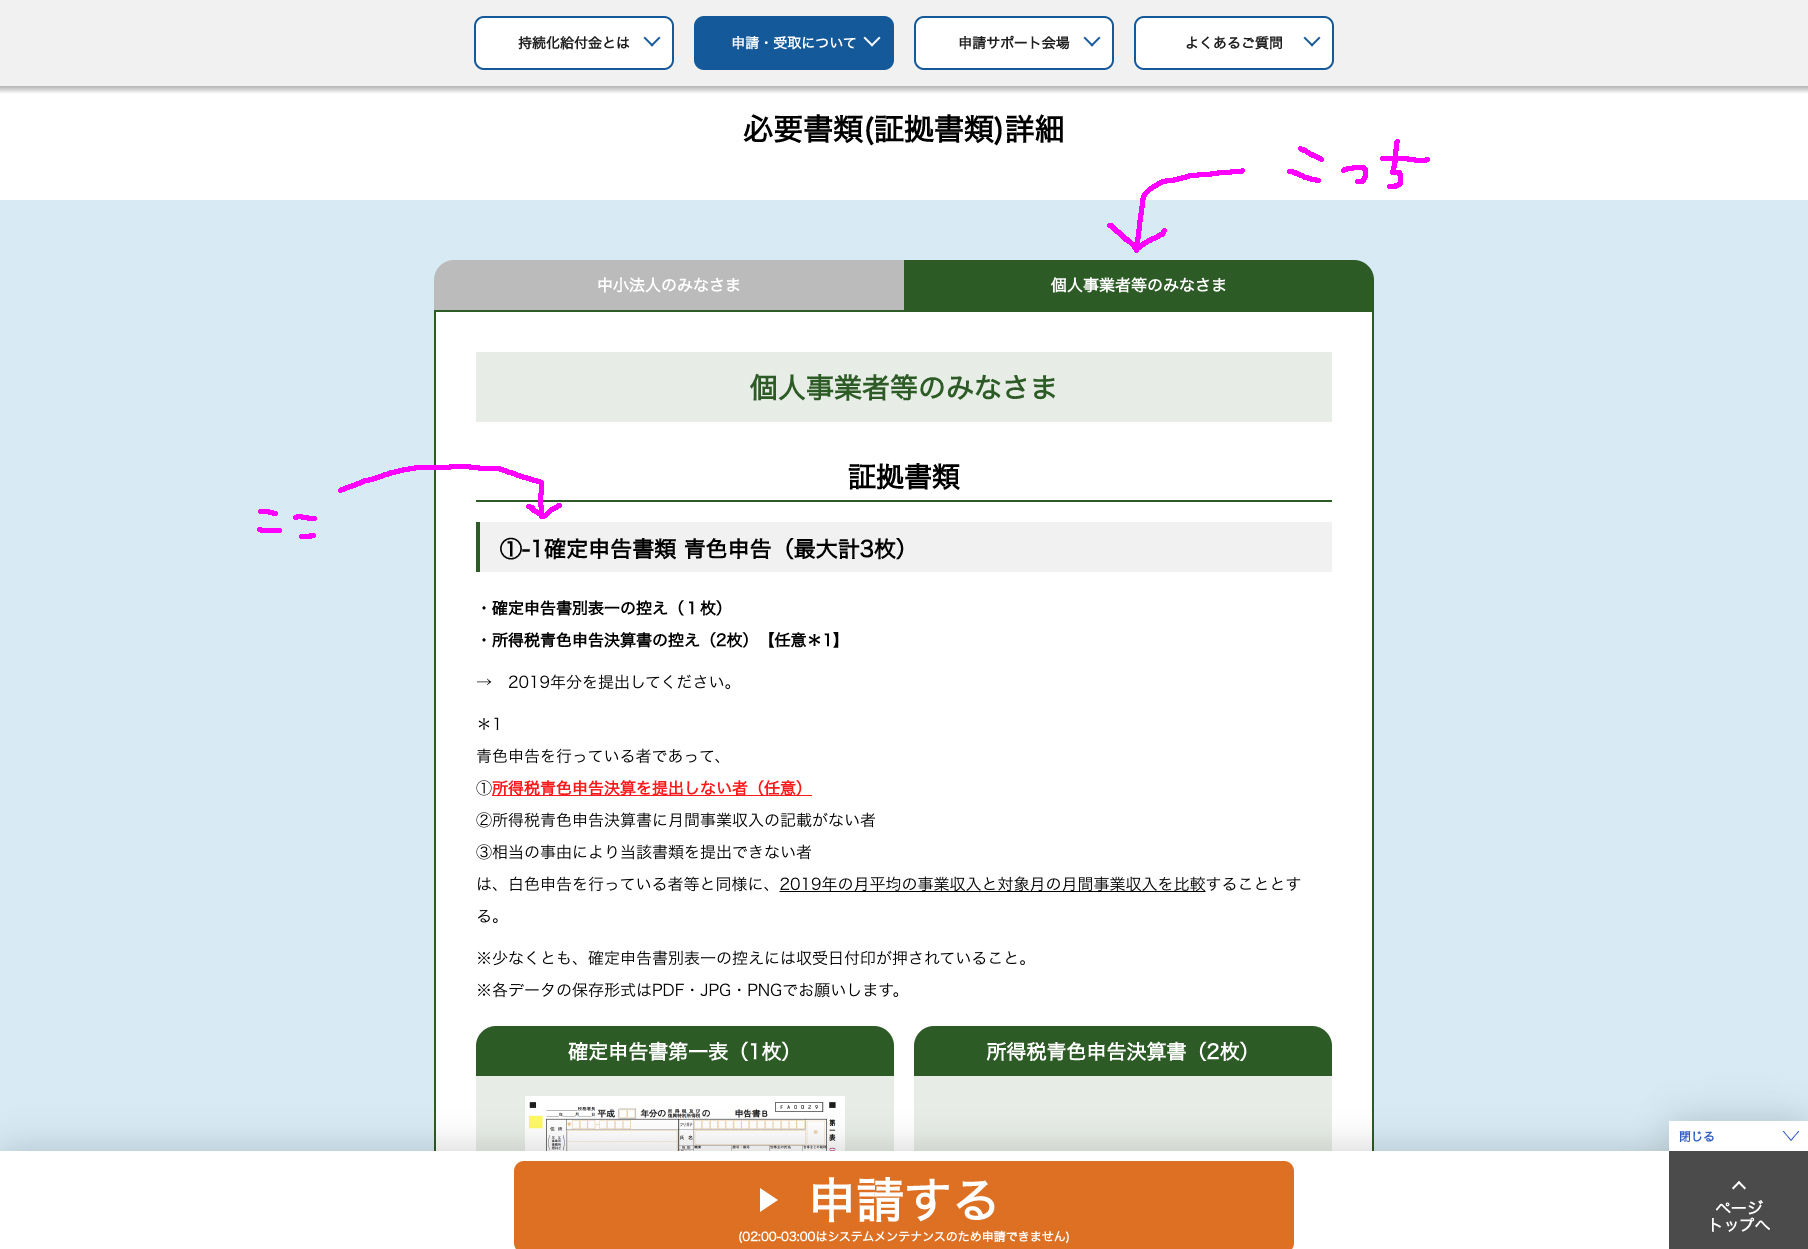
Task: Click the down chevron icon beside 閉じる
Action: (x=1790, y=1136)
